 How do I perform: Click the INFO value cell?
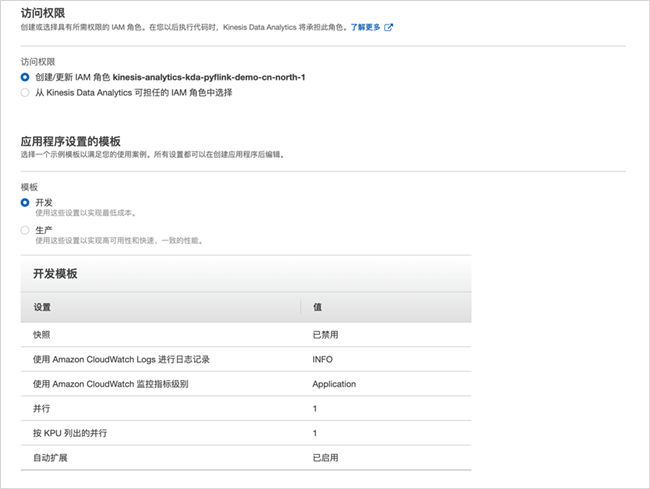click(323, 359)
